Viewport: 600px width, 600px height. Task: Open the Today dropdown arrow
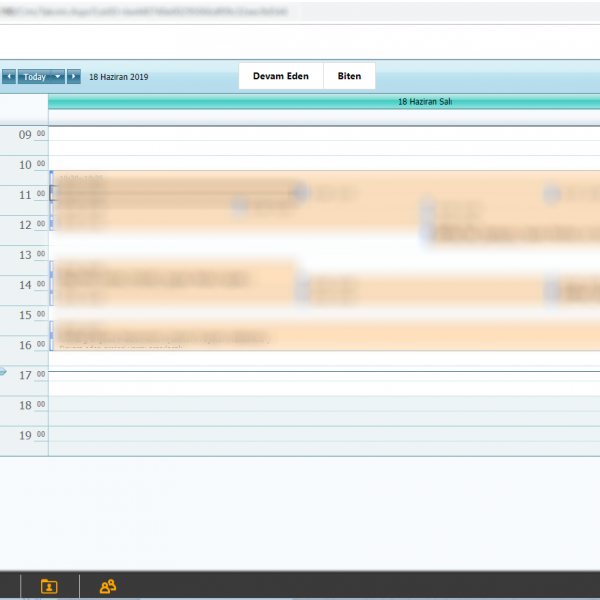[58, 77]
